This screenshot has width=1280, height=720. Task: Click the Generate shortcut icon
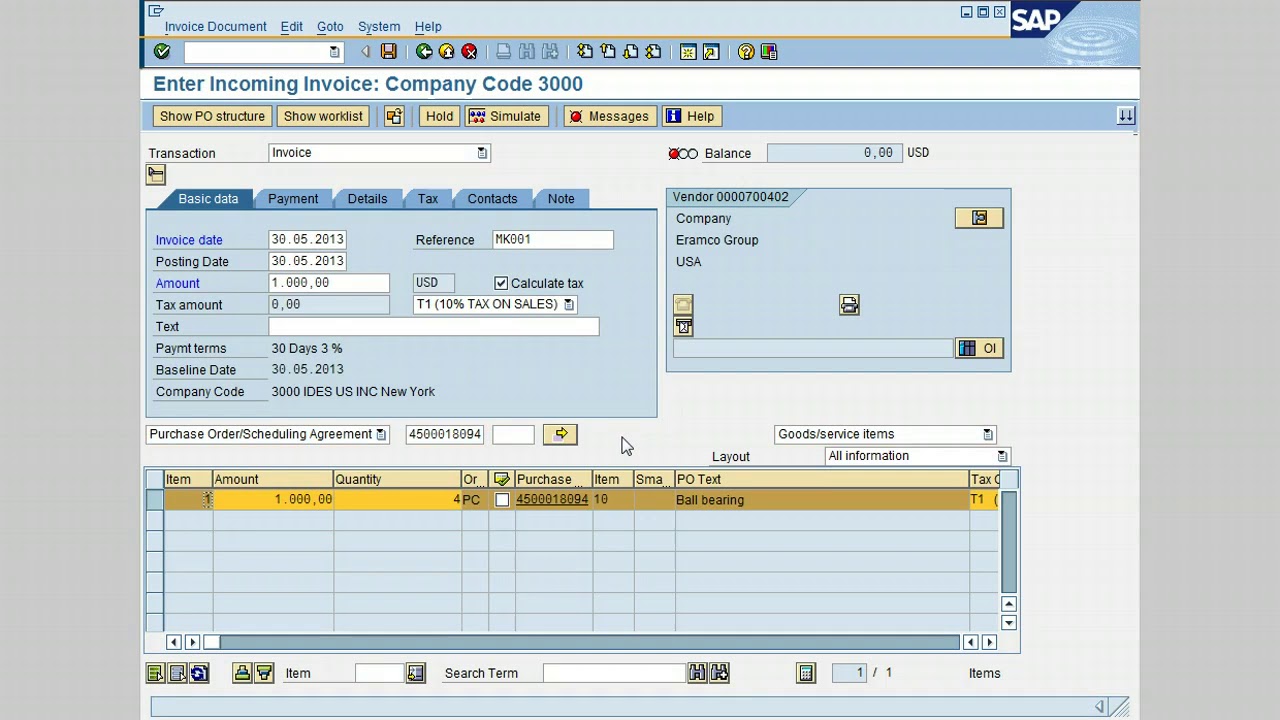tap(711, 52)
